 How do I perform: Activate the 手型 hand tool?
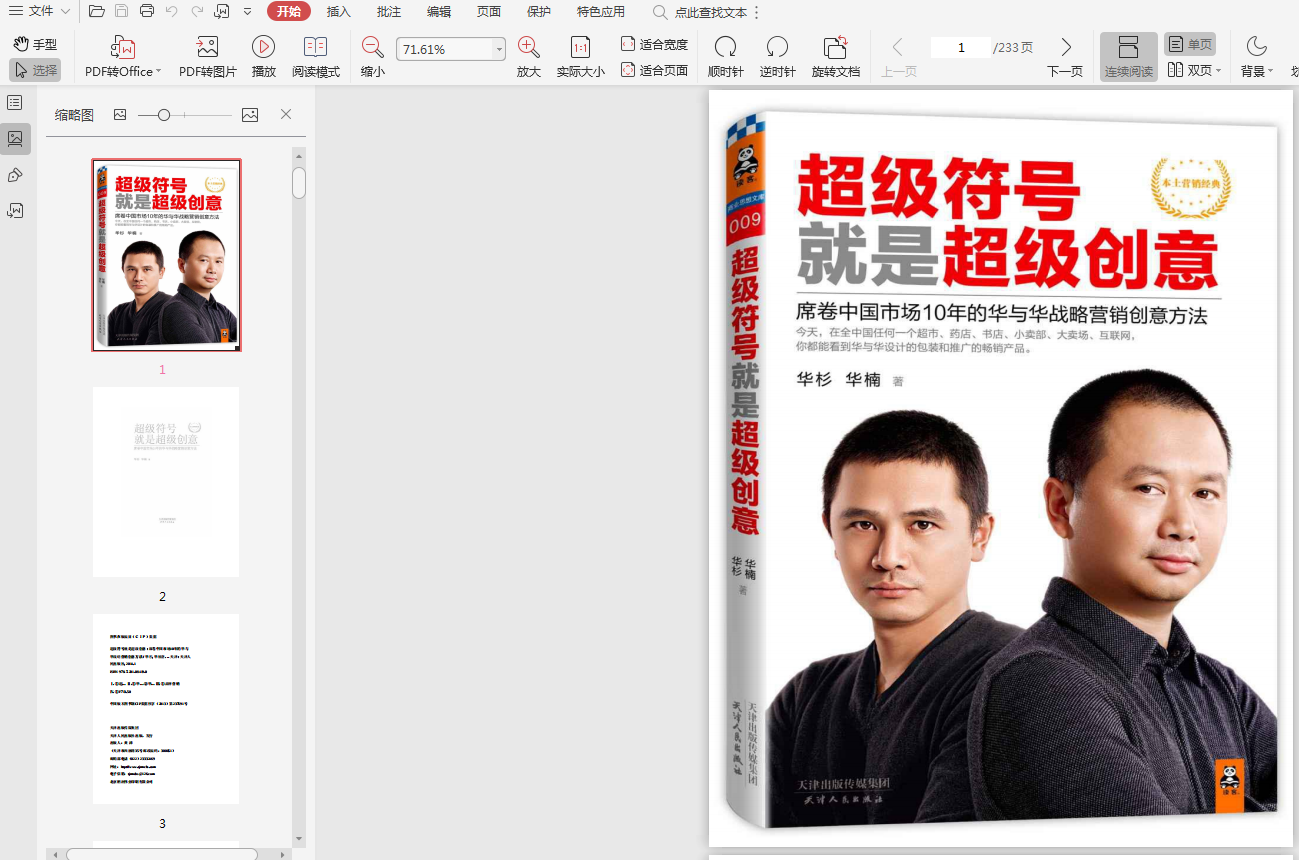(35, 44)
